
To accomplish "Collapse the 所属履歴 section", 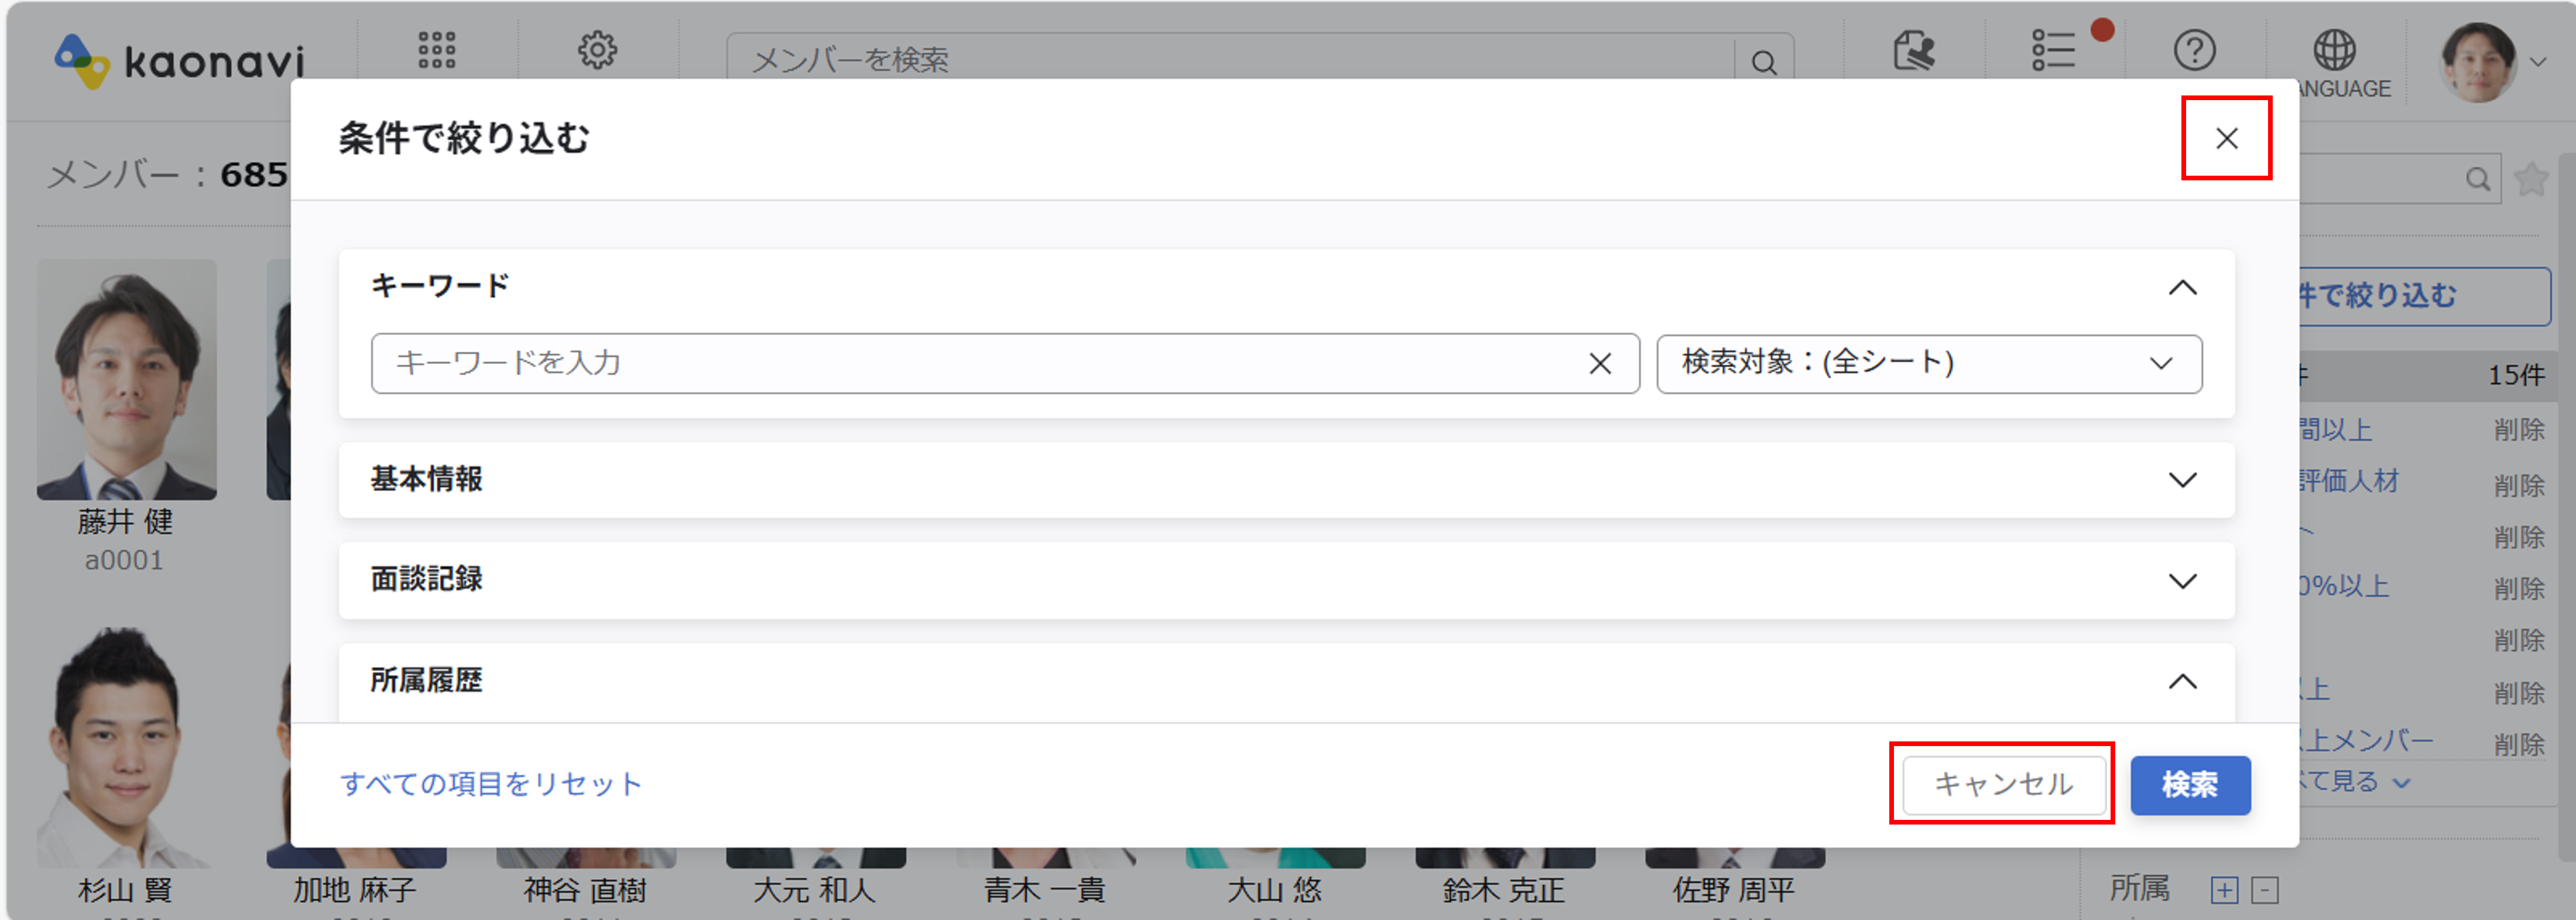I will coord(2182,682).
